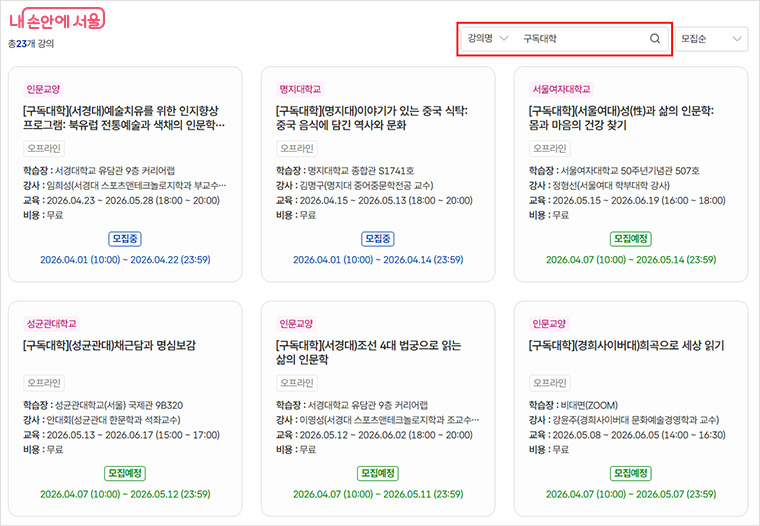
Task: Click 인문교양 tag on 조선 4대 법궁 card
Action: pyautogui.click(x=296, y=323)
